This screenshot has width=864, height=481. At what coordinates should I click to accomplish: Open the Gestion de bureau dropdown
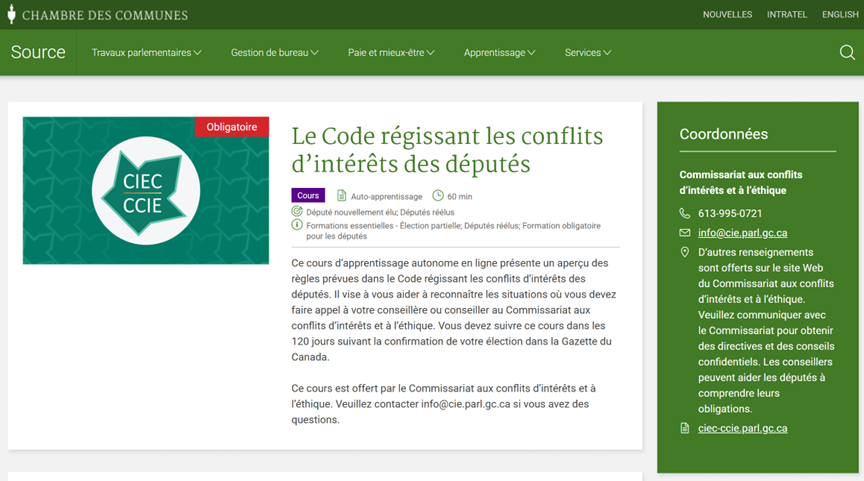click(x=274, y=53)
